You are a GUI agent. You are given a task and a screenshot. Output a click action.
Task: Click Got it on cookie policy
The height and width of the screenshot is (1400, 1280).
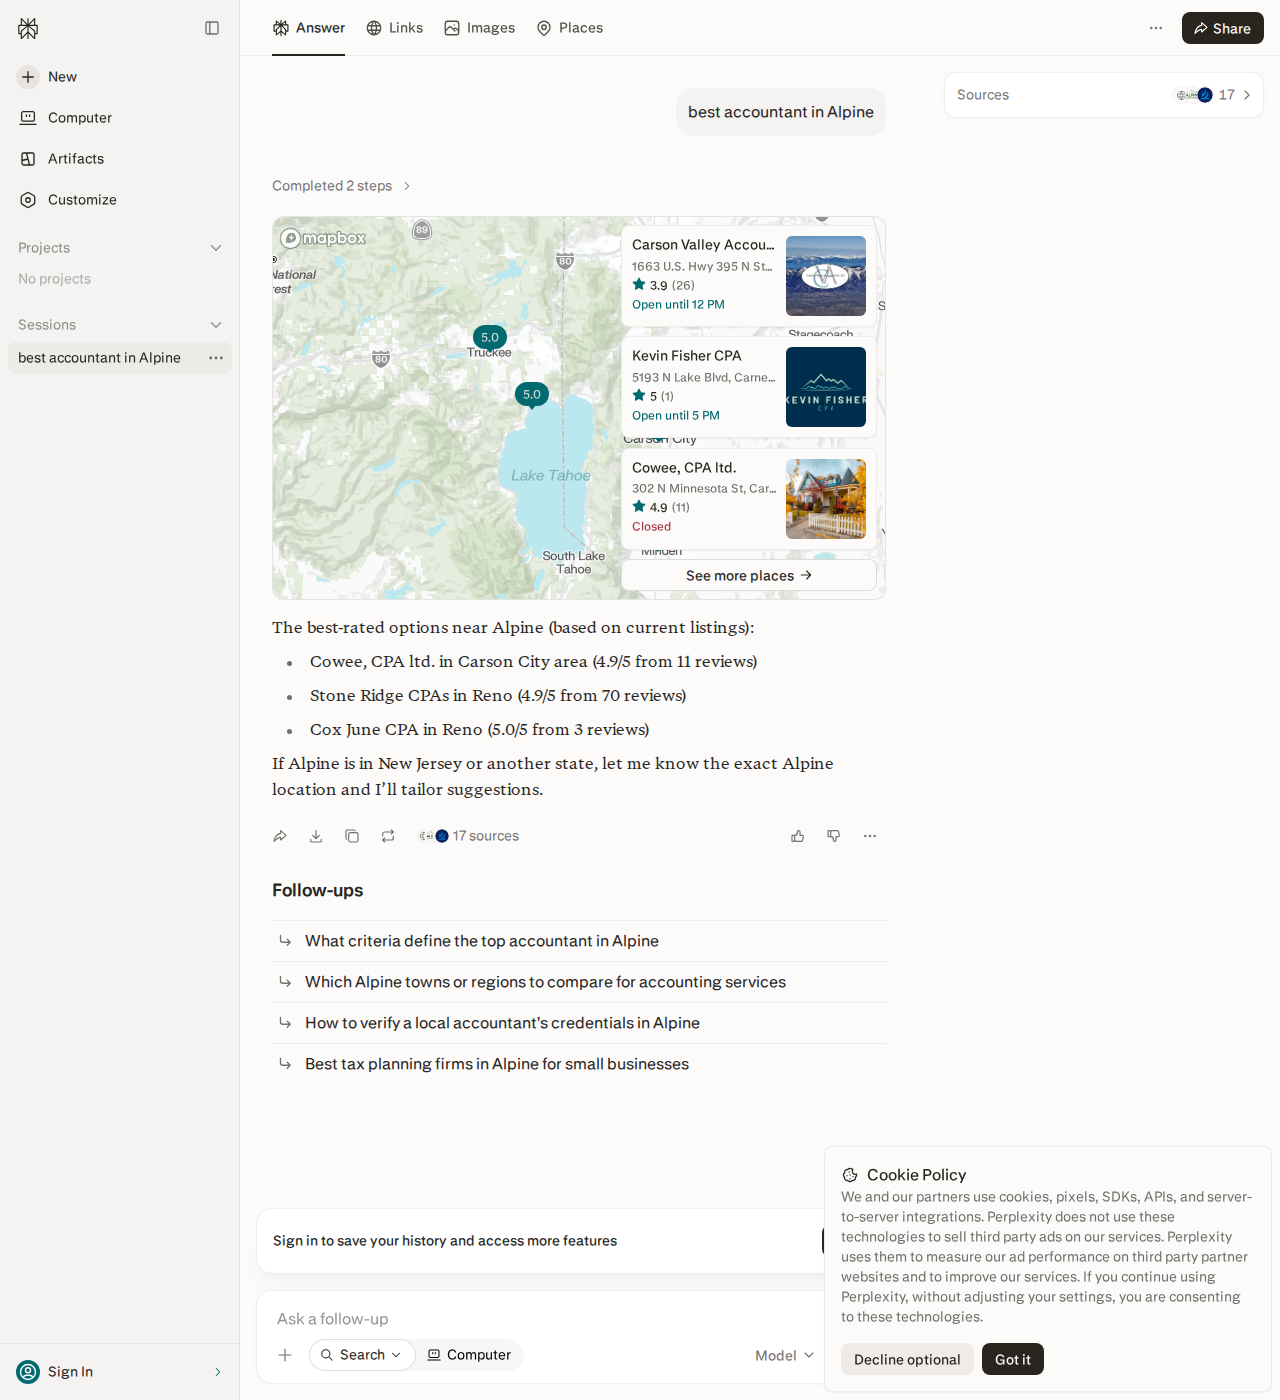[1013, 1359]
